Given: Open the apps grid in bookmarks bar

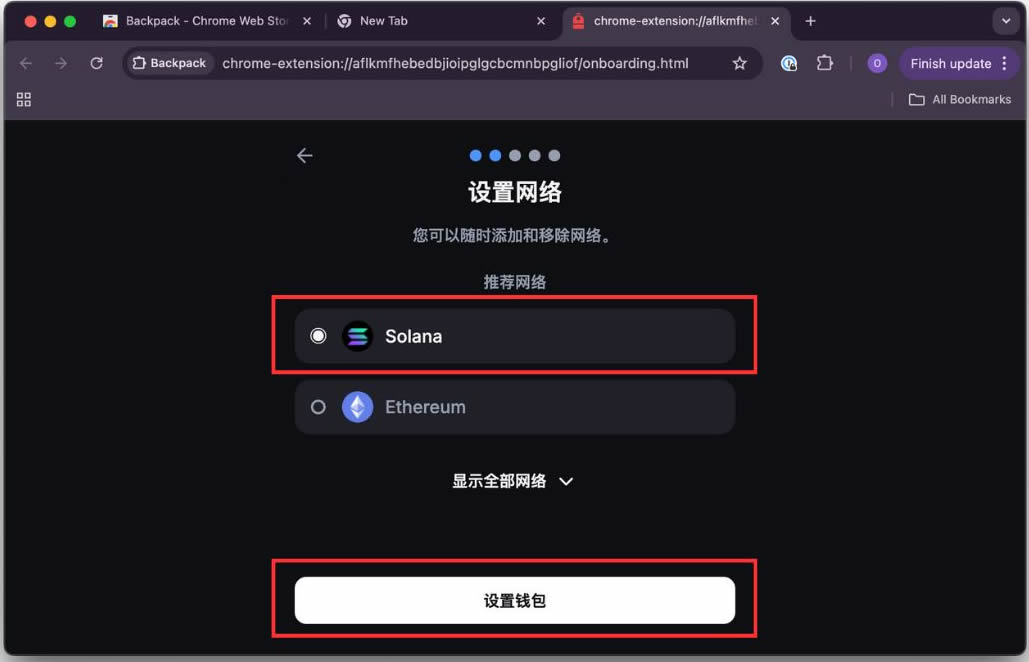Looking at the screenshot, I should [x=24, y=99].
